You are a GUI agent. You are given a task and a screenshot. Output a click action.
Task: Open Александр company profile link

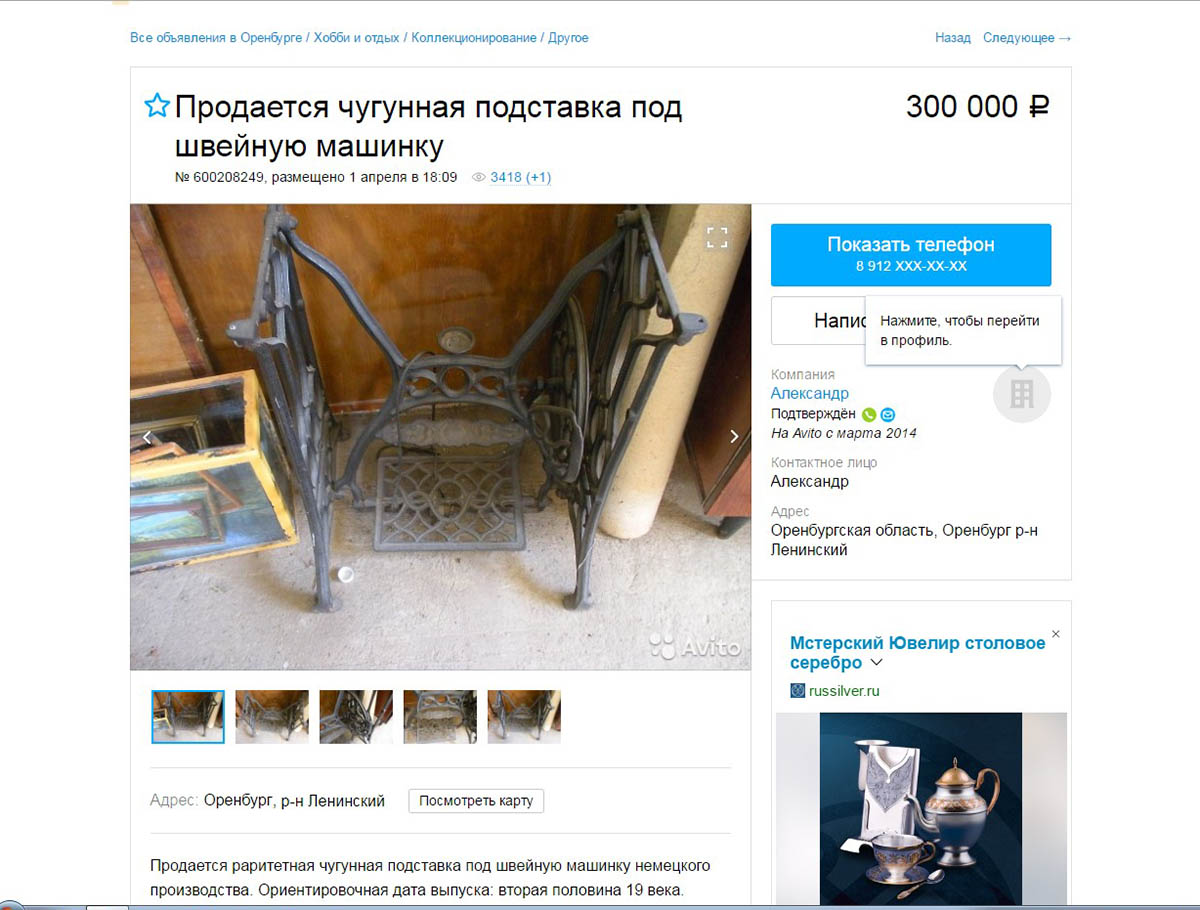pyautogui.click(x=810, y=393)
